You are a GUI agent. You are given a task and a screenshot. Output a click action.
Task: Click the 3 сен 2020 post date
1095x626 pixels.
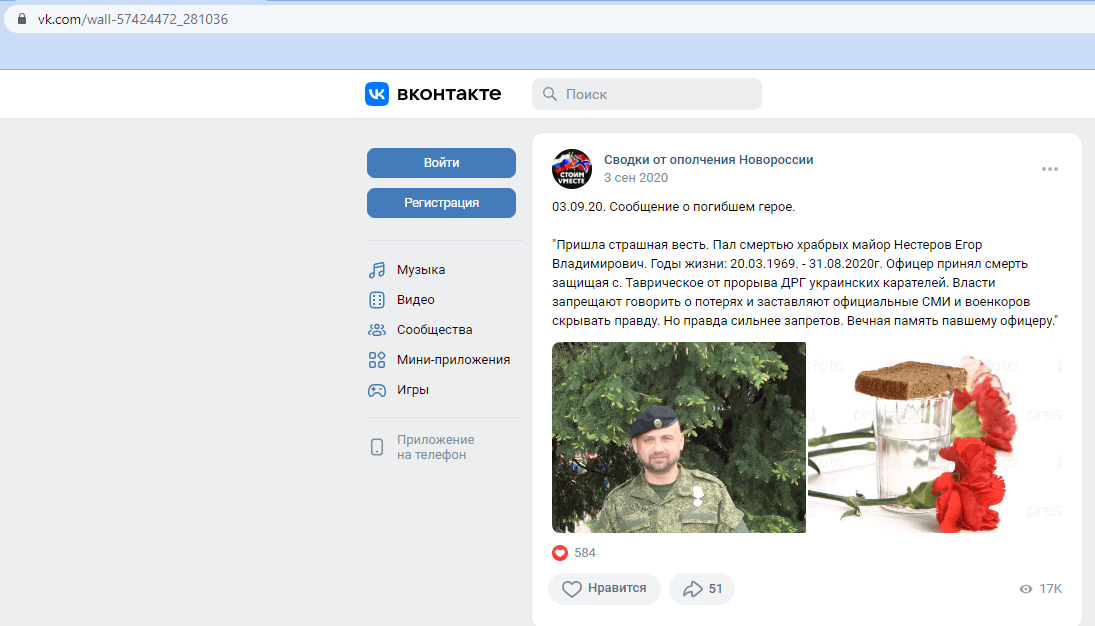(635, 177)
